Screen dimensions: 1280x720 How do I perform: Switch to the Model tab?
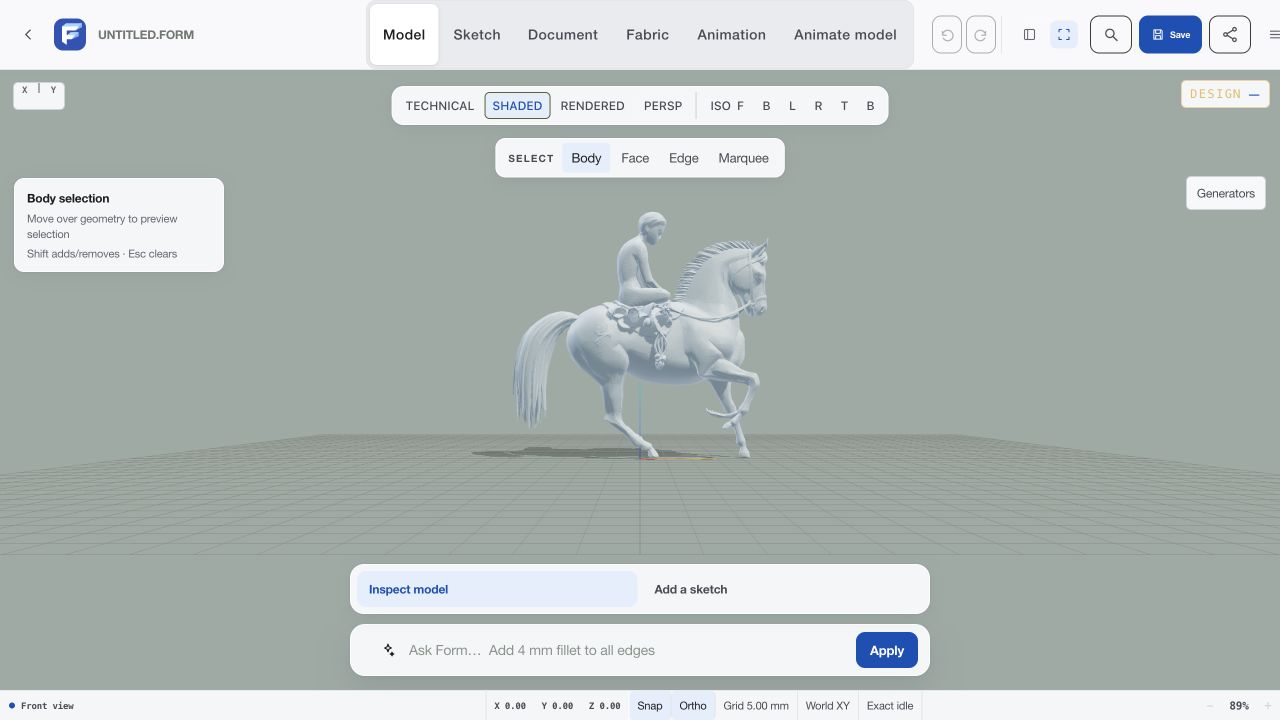click(404, 34)
